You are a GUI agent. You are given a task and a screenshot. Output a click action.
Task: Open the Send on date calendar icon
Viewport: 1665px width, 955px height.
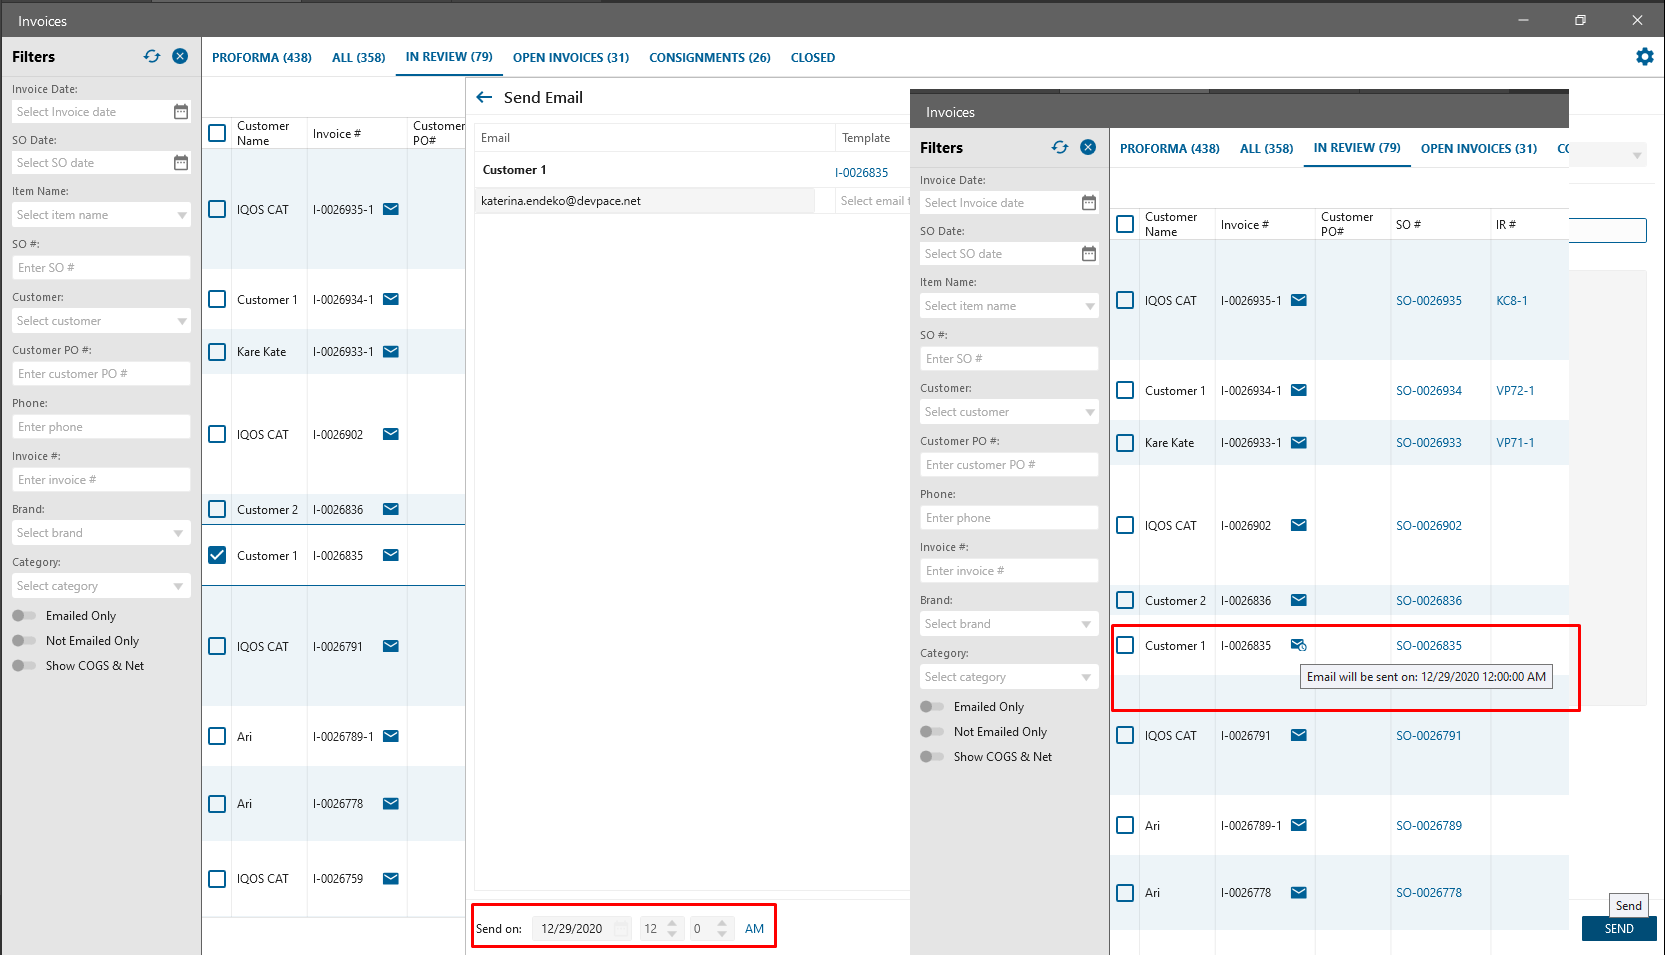click(x=621, y=928)
